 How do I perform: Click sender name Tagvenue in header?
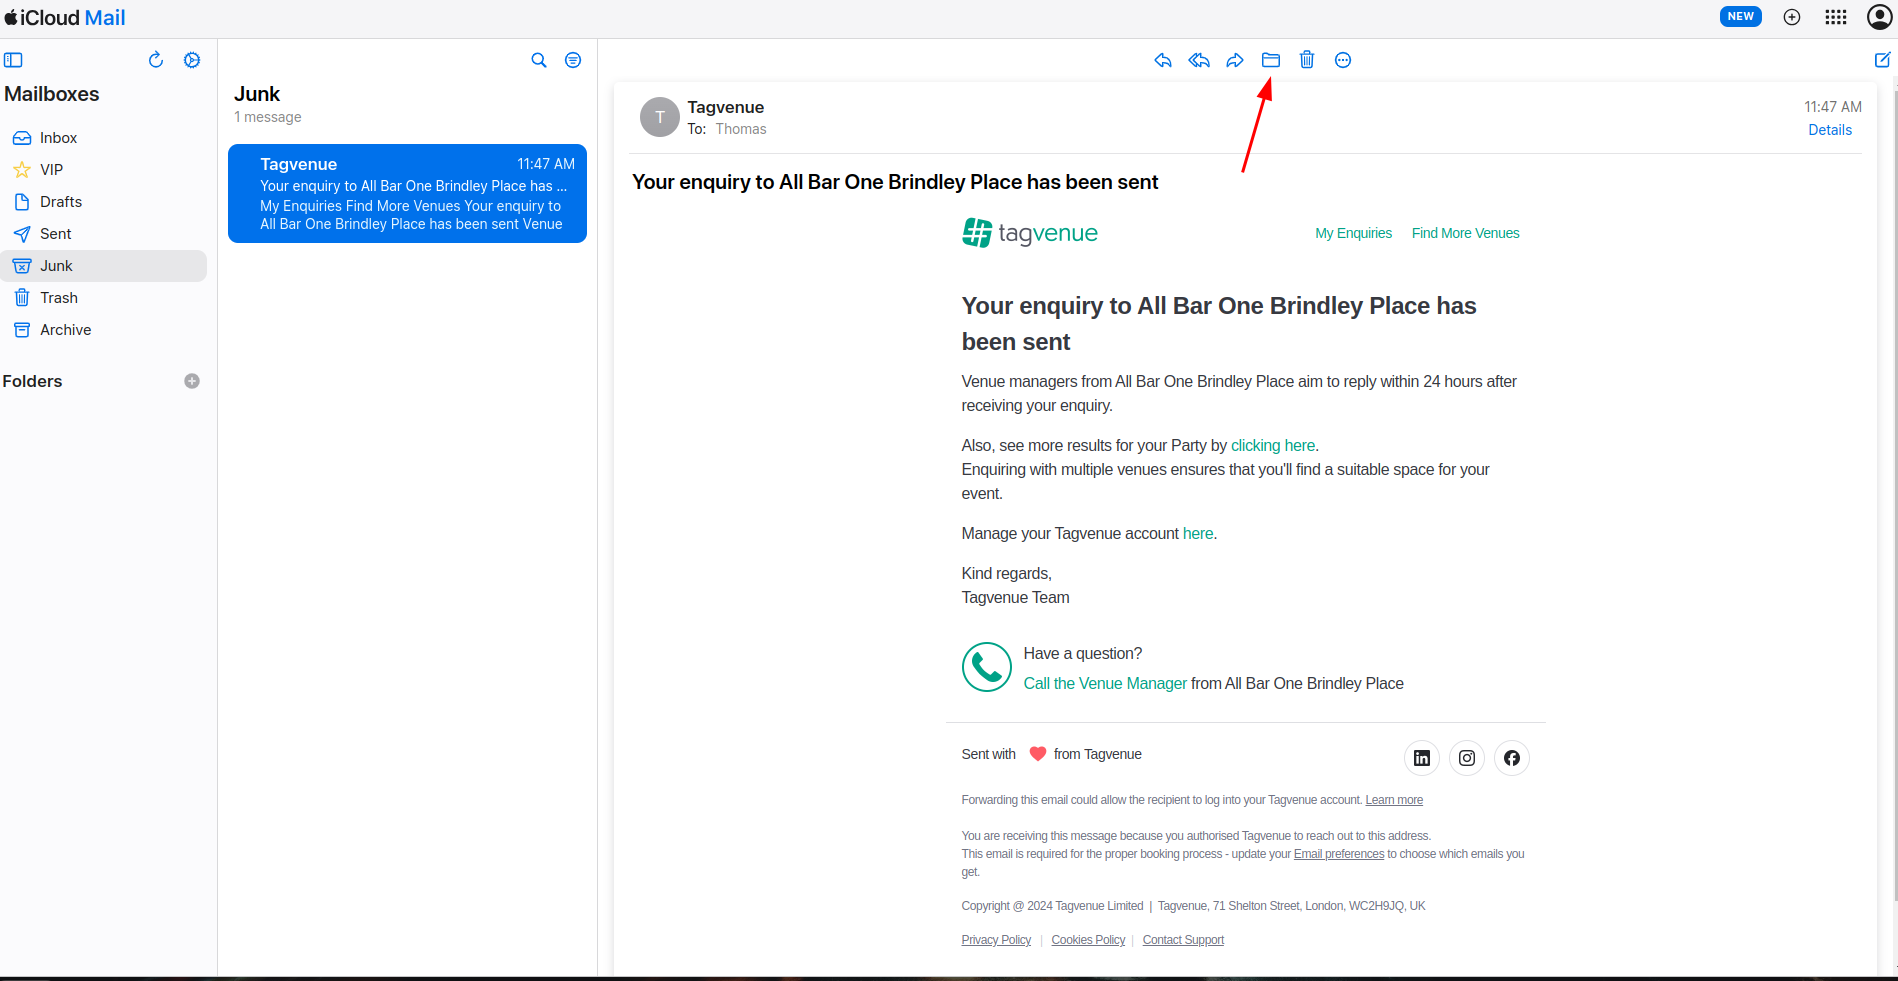click(726, 107)
